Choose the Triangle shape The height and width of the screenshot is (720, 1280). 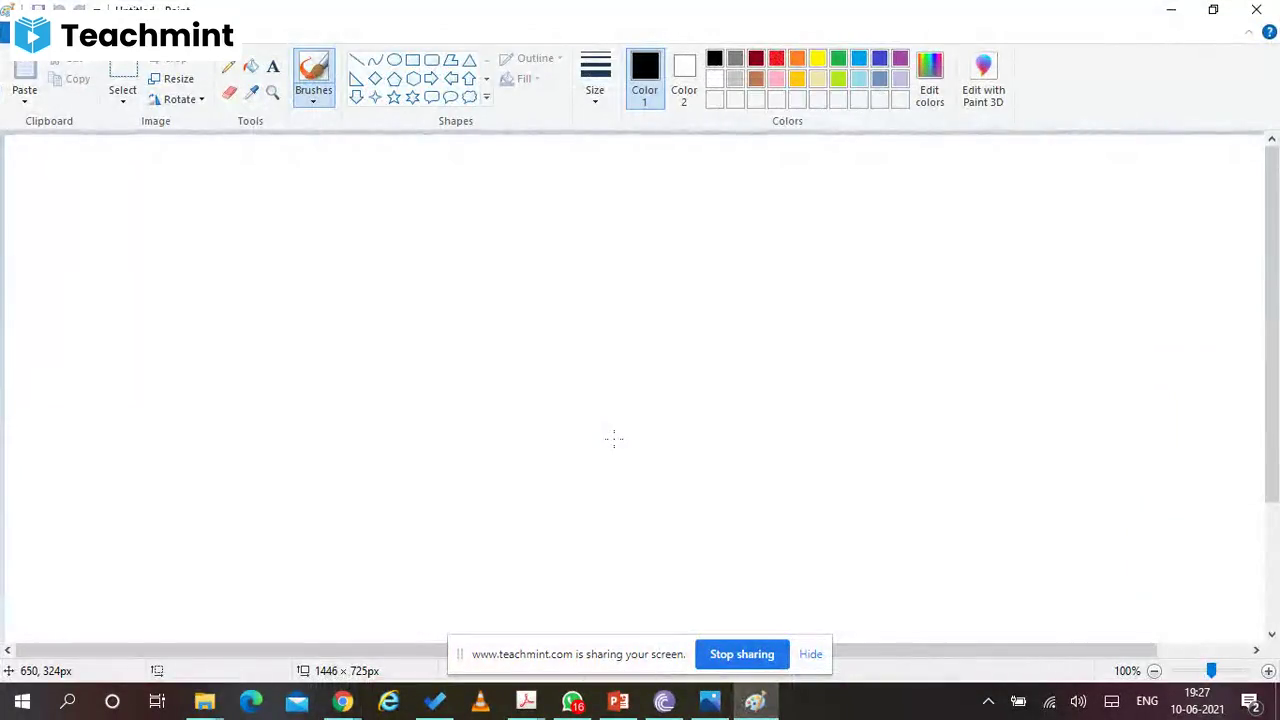(469, 60)
